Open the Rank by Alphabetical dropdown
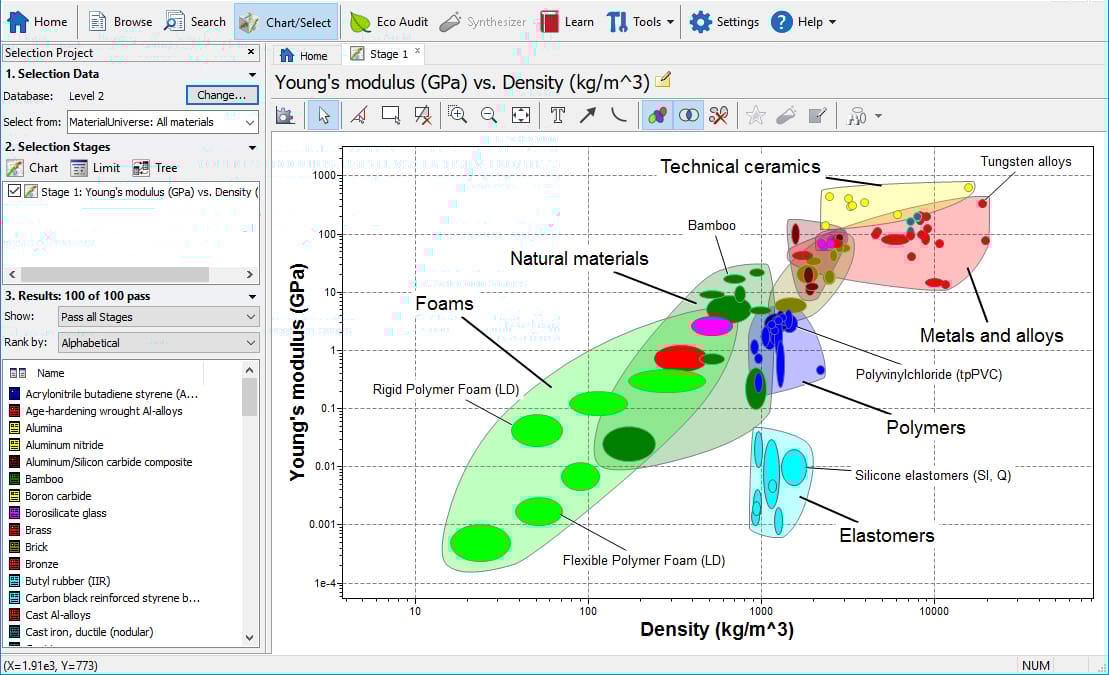1109x675 pixels. (x=158, y=342)
